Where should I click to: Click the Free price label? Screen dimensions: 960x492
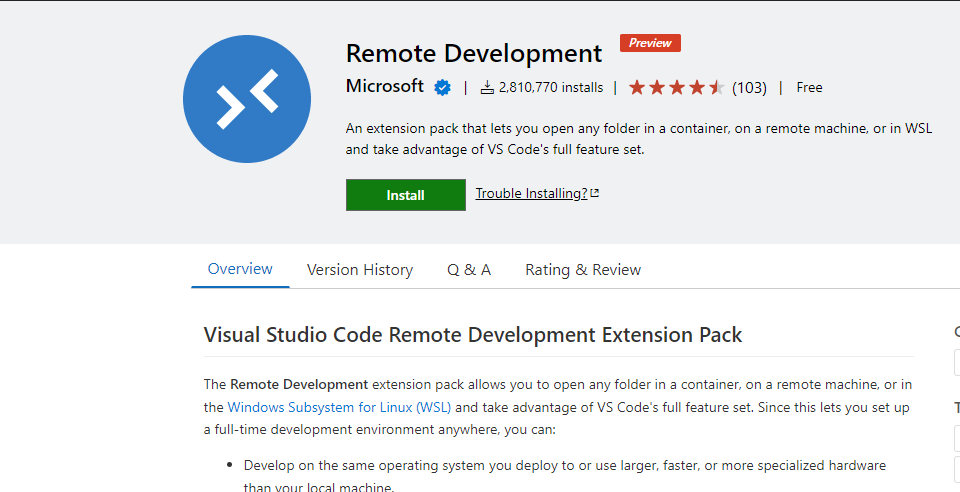click(x=809, y=88)
